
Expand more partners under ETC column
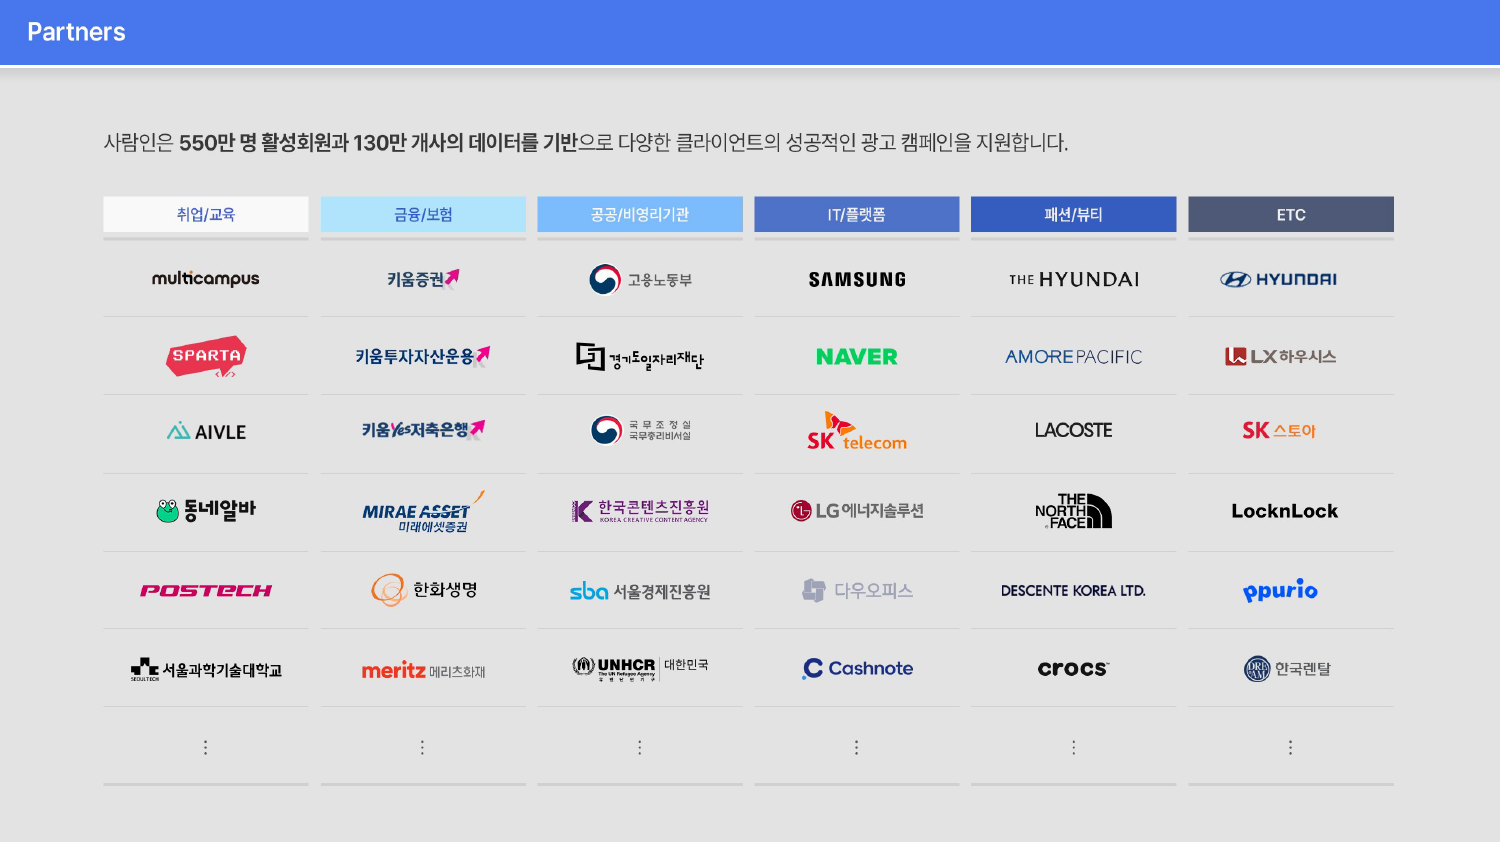click(1291, 747)
